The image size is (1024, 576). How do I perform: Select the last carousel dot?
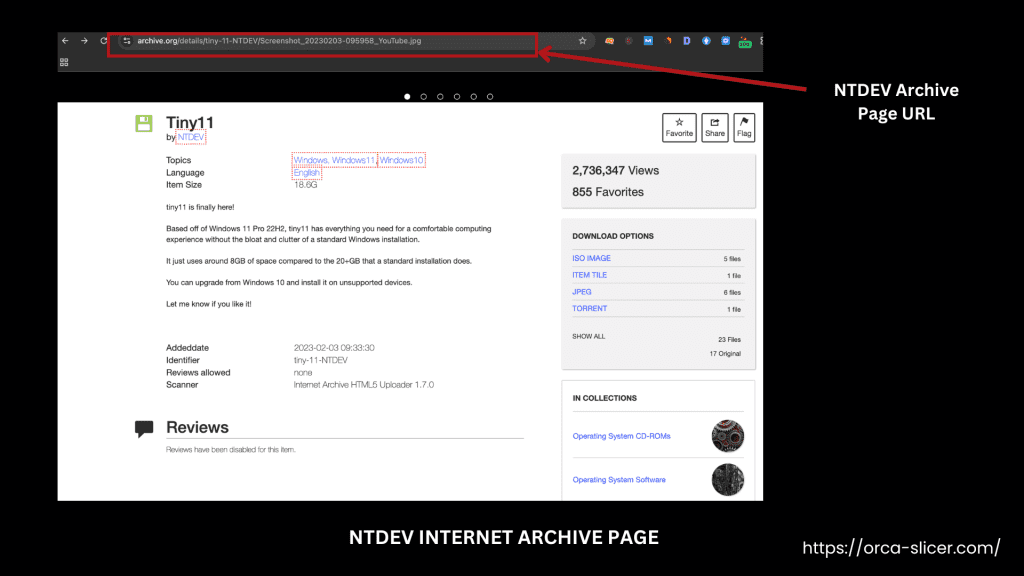click(x=490, y=96)
